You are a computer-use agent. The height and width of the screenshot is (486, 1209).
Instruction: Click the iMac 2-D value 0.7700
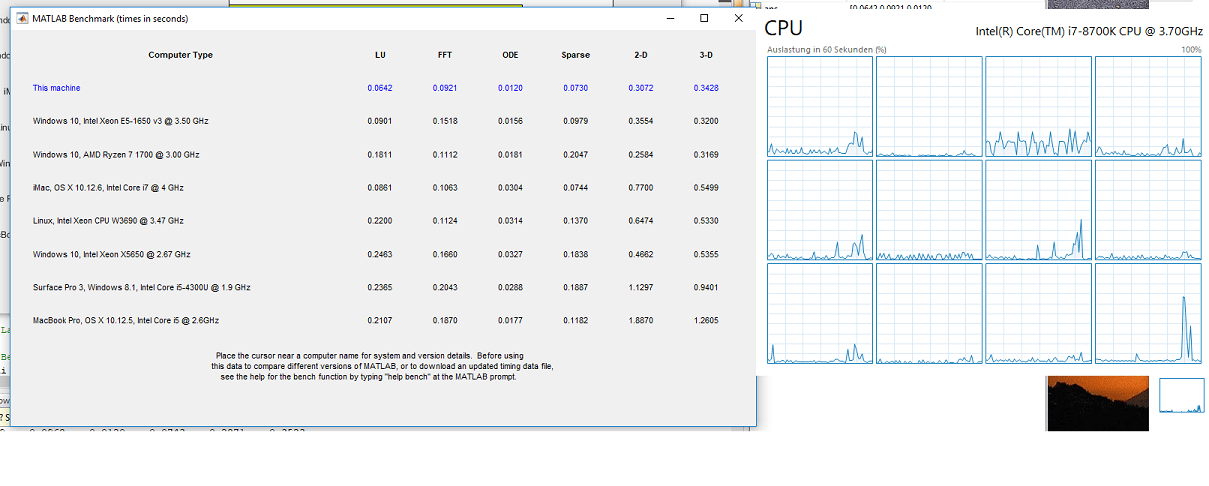pos(641,188)
